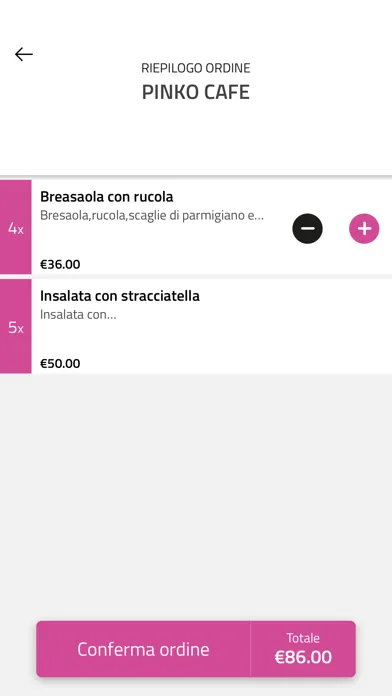Decrease Breasaola quantity with minus button
This screenshot has width=392, height=696.
307,229
